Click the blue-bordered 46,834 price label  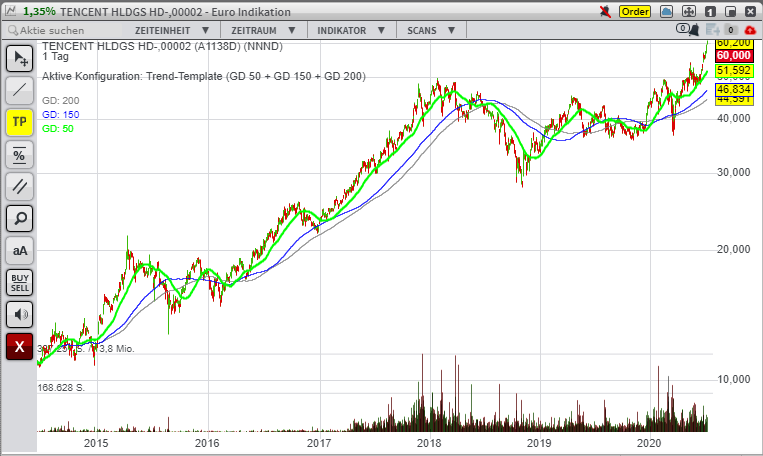[x=734, y=90]
